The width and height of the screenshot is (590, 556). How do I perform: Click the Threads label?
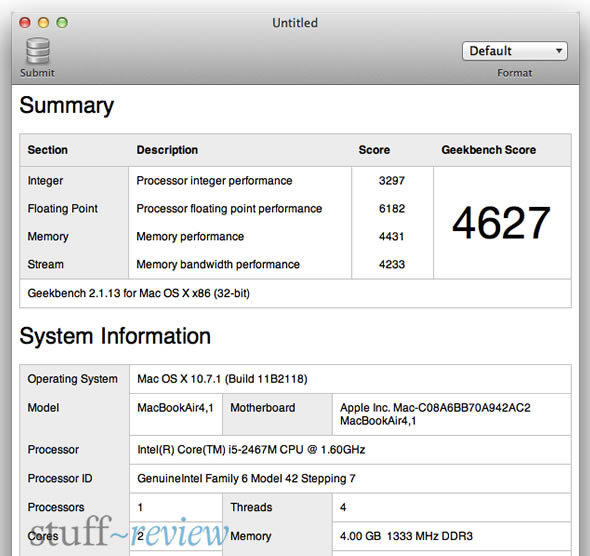251,507
